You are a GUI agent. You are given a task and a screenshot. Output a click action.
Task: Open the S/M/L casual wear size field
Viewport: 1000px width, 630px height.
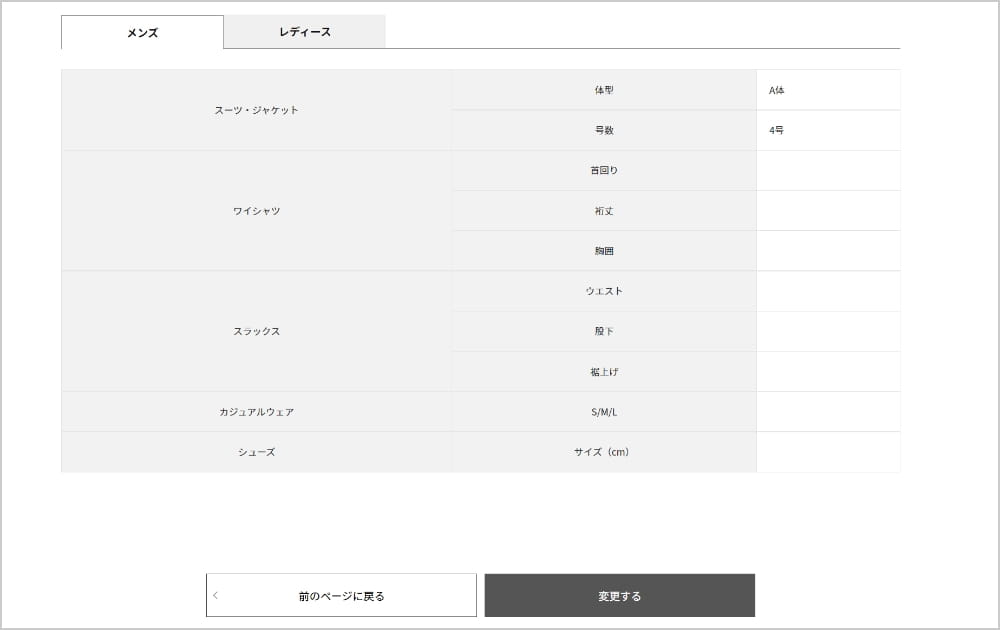(828, 412)
